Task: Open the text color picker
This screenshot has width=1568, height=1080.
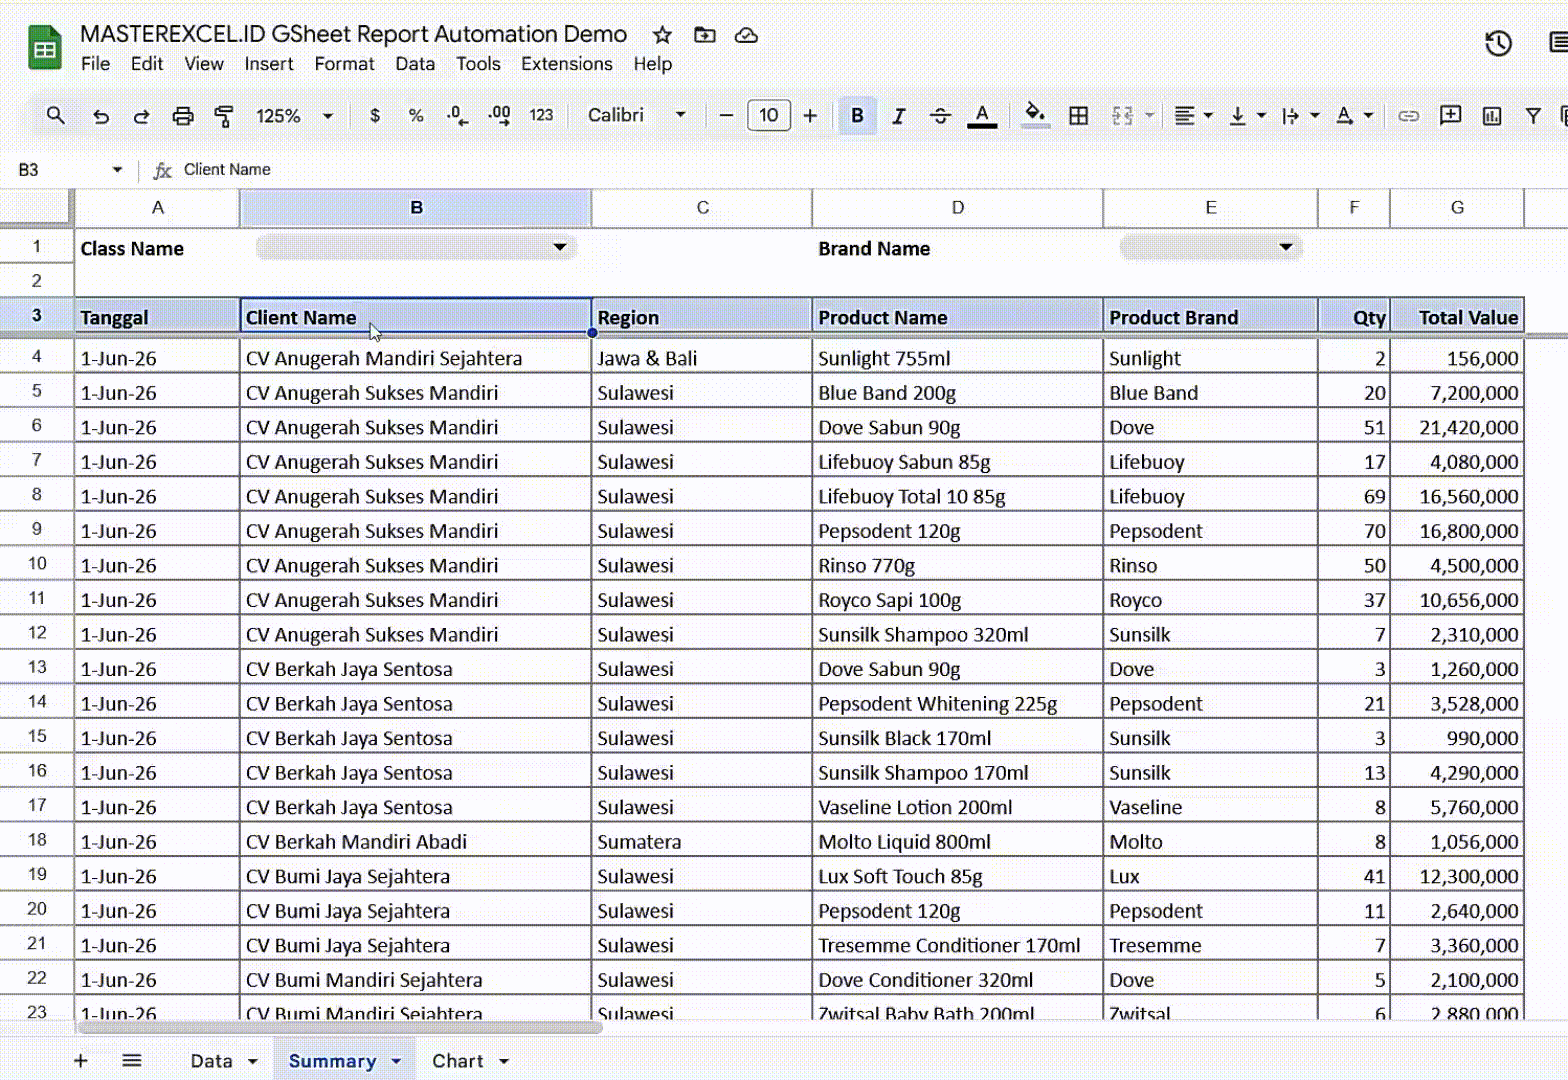Action: pos(982,116)
